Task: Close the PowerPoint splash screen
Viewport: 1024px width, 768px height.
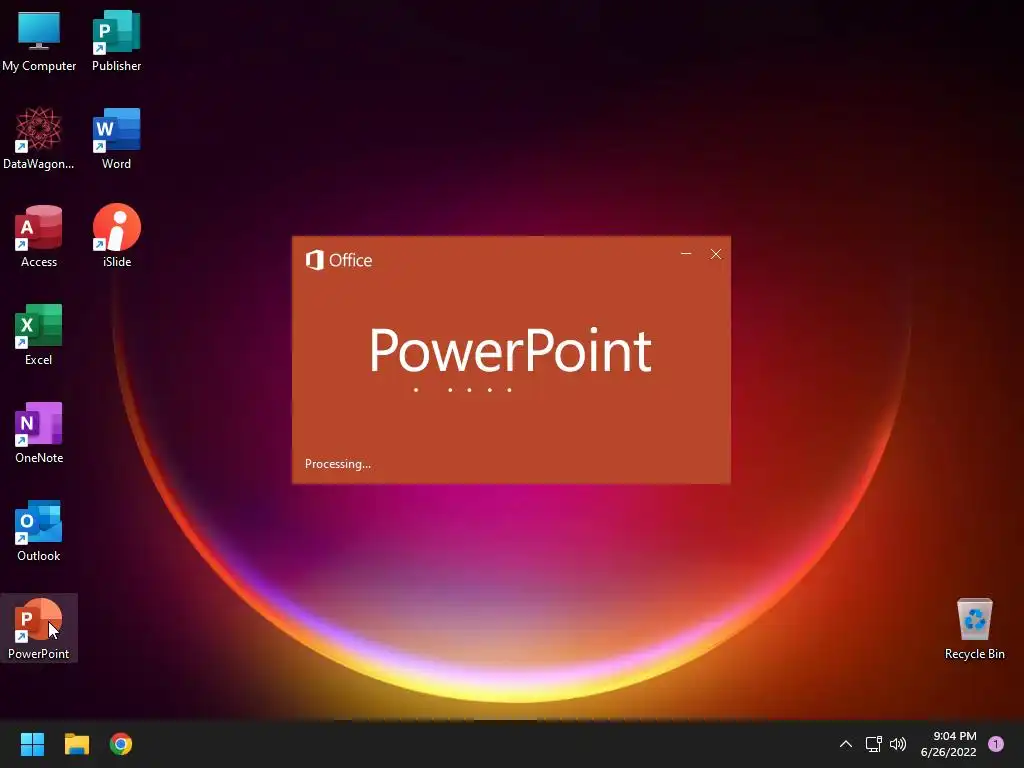Action: (x=716, y=254)
